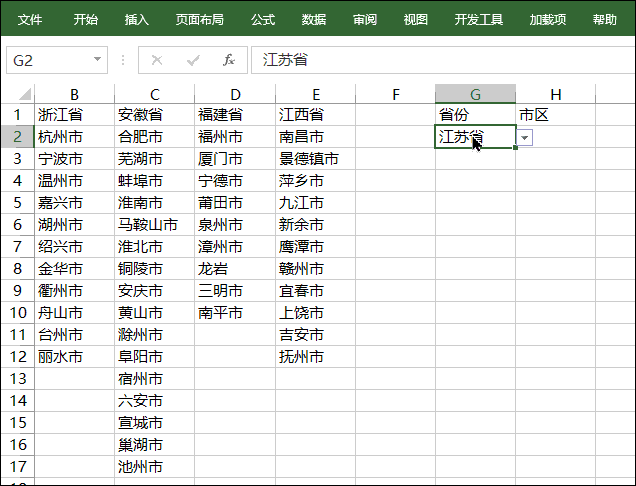Select cell containing 丽水市
Viewport: 636px width, 486px height.
click(x=74, y=357)
